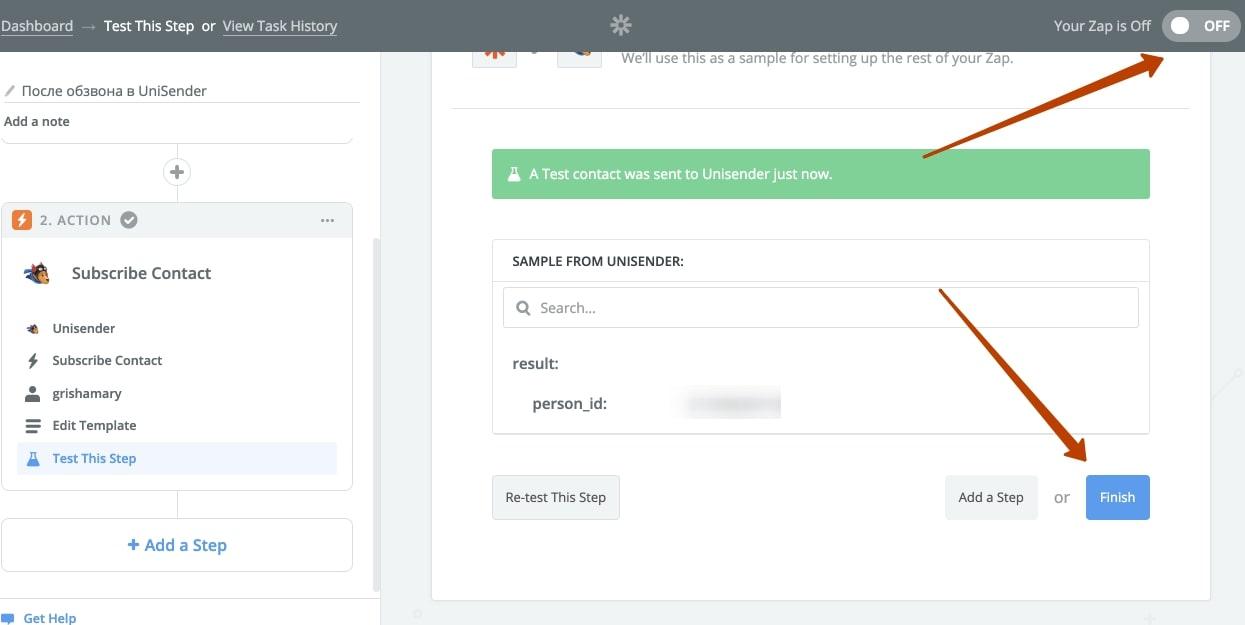Viewport: 1245px width, 625px height.
Task: Click the chat bubble icon beside Get Help
Action: 8,618
